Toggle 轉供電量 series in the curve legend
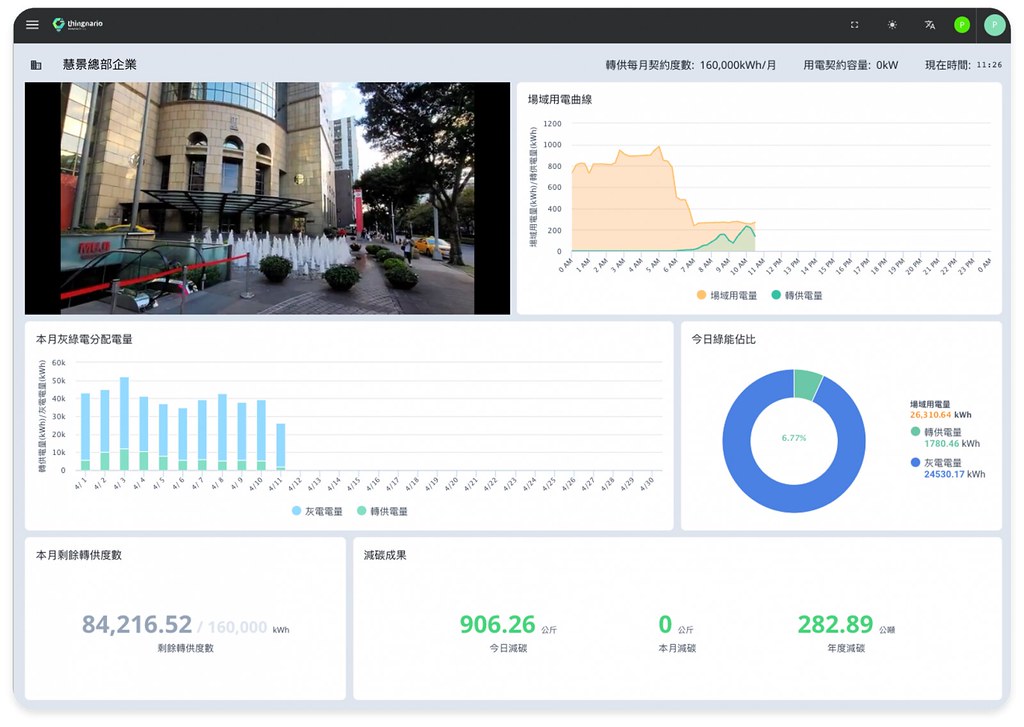Viewport: 1024px width, 727px height. tap(797, 295)
